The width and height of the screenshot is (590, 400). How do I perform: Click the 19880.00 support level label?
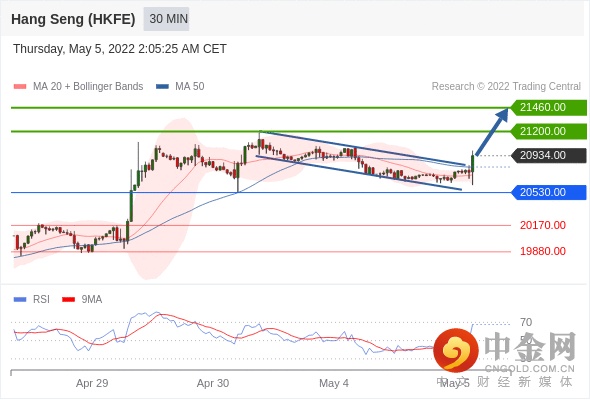[x=543, y=251]
